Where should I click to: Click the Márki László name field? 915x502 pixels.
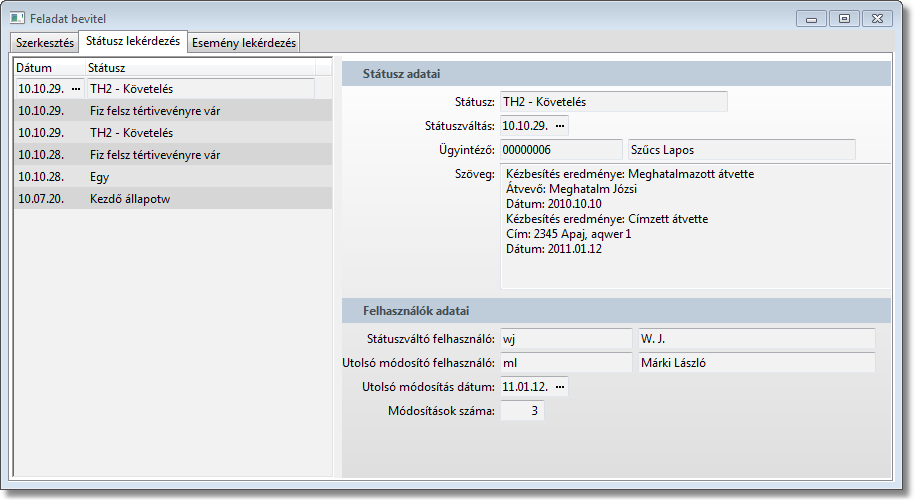(x=757, y=362)
